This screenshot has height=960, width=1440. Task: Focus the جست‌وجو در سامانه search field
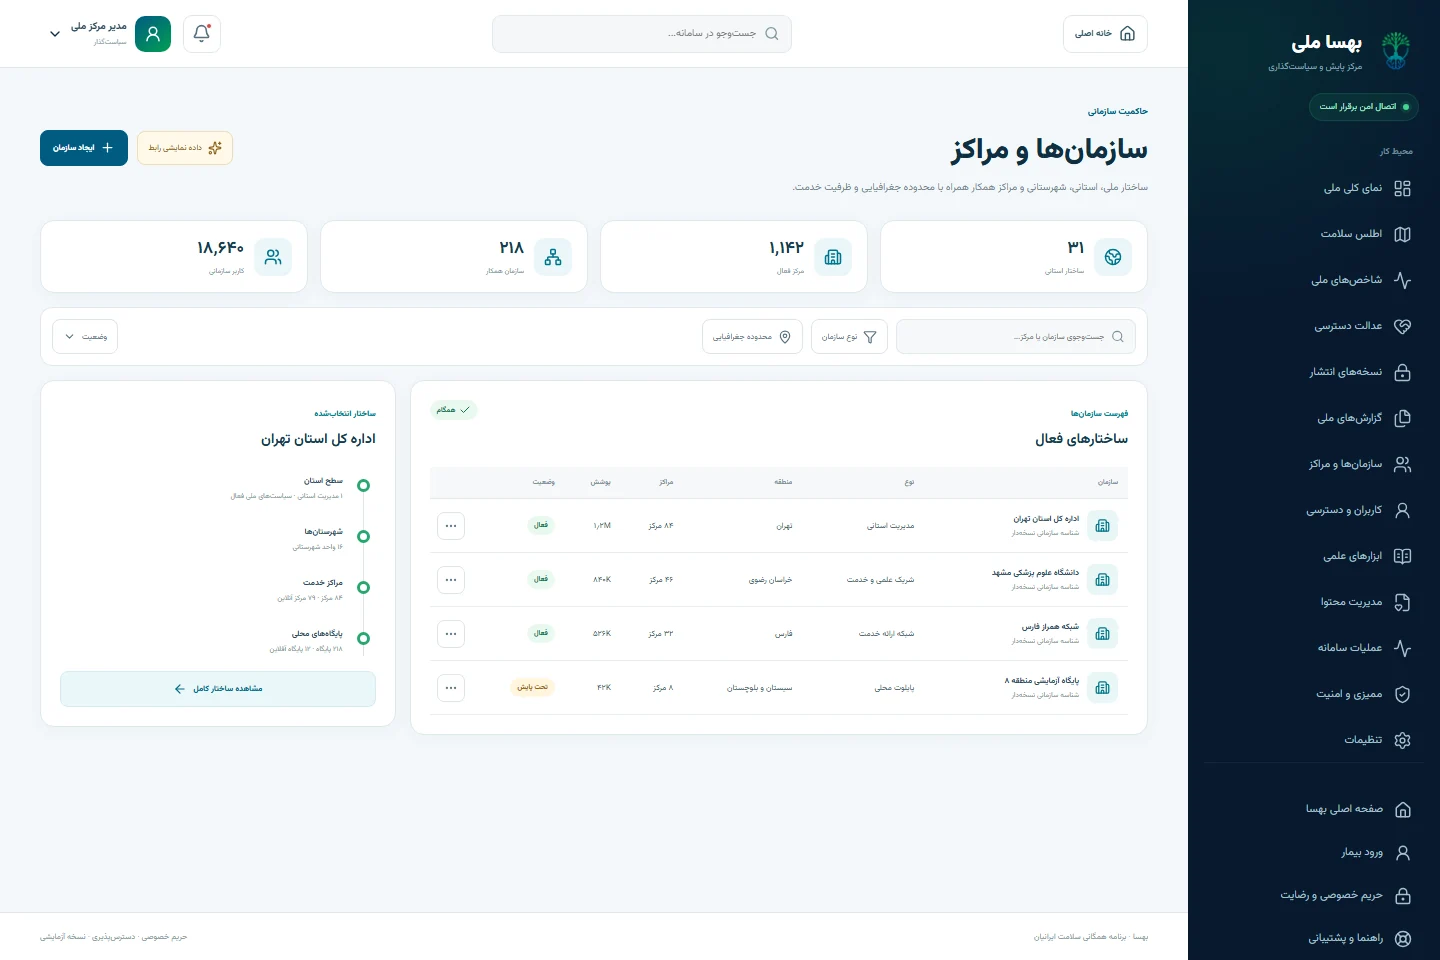click(x=642, y=34)
